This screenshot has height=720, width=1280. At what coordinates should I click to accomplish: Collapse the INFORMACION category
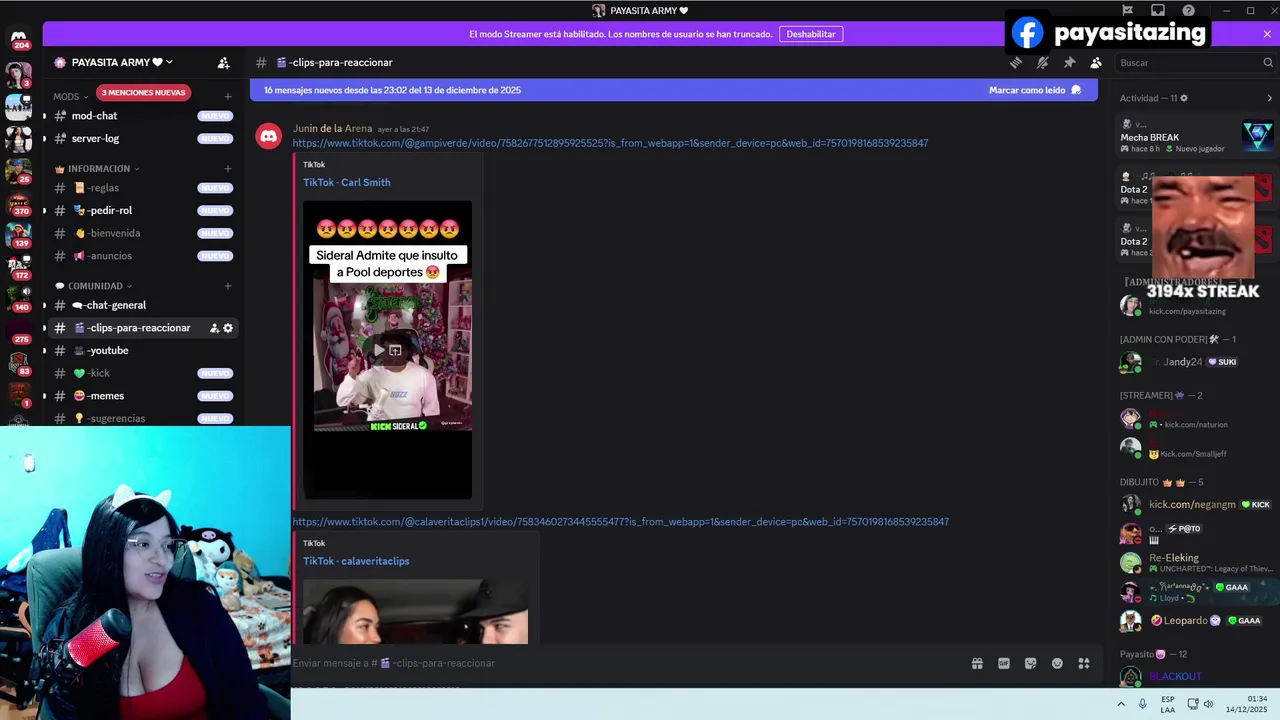tap(98, 169)
